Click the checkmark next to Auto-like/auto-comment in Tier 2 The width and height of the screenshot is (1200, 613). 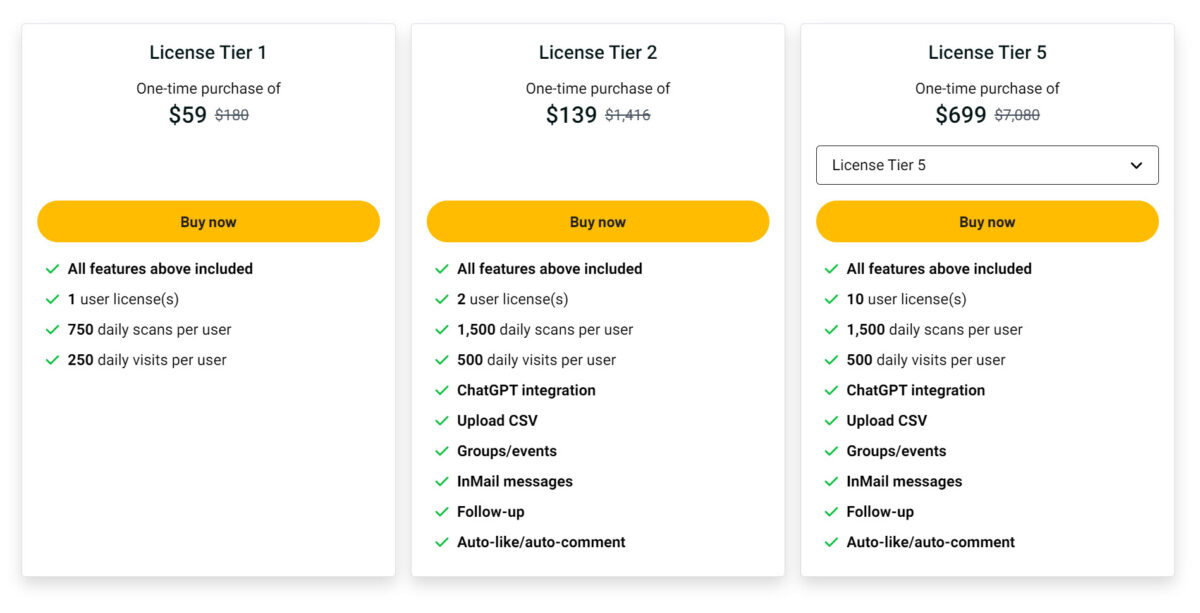(x=441, y=543)
